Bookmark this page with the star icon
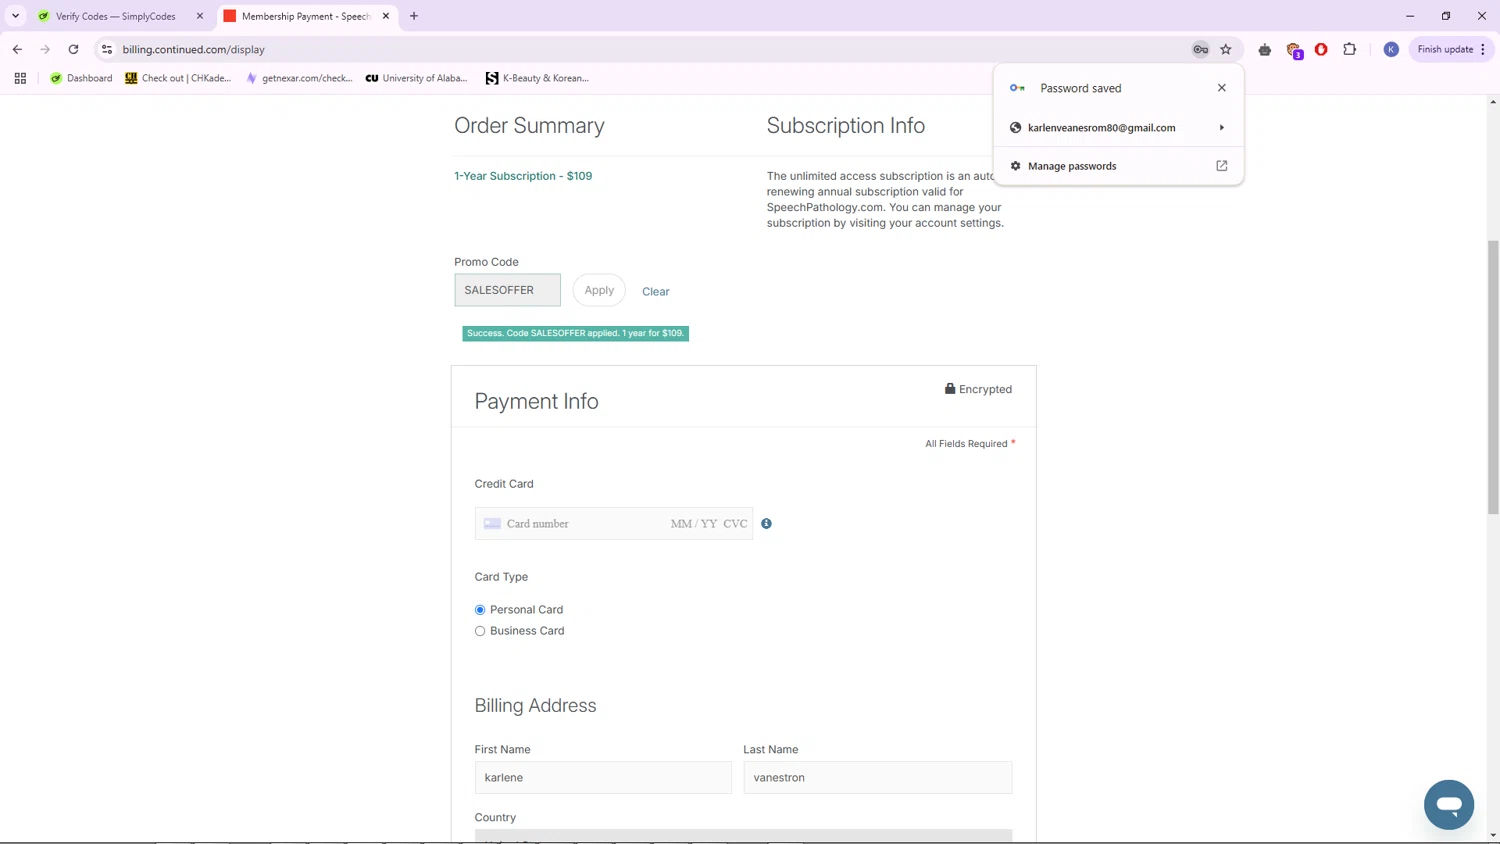 (1226, 49)
